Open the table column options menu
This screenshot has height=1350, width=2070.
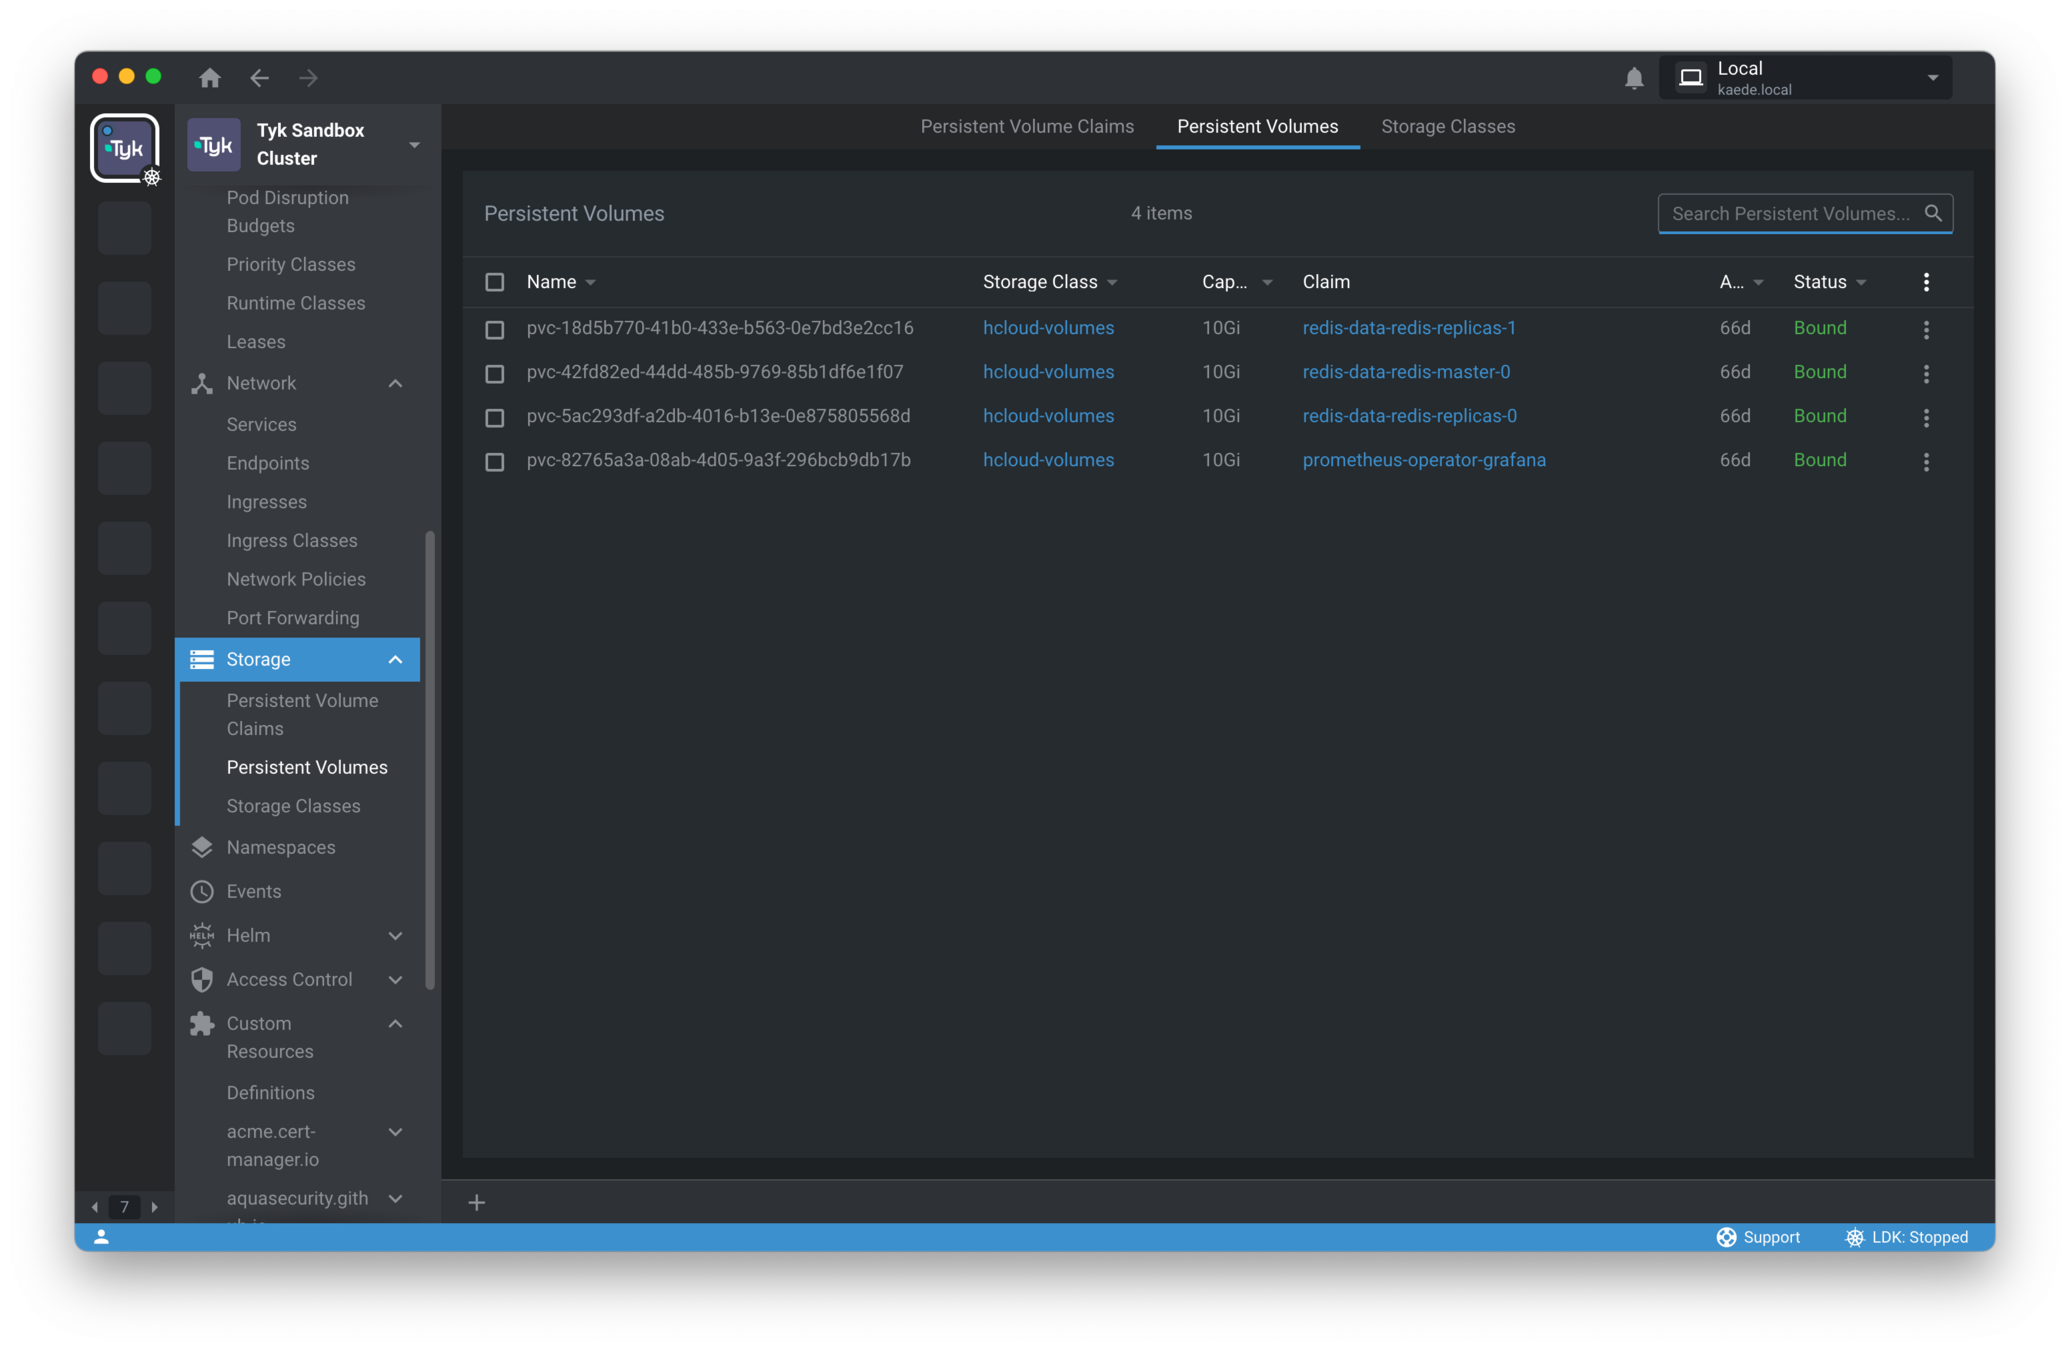1926,282
